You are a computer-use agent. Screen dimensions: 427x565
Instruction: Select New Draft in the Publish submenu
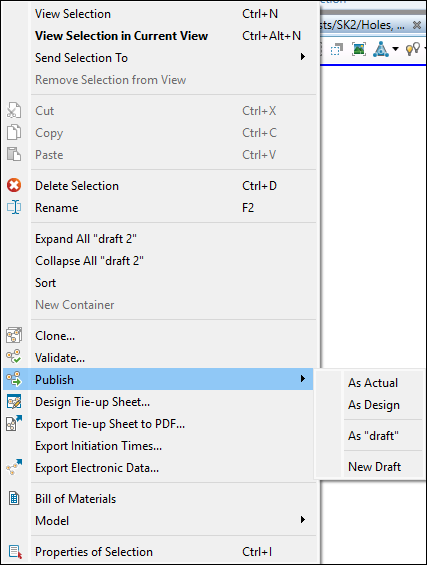[375, 466]
